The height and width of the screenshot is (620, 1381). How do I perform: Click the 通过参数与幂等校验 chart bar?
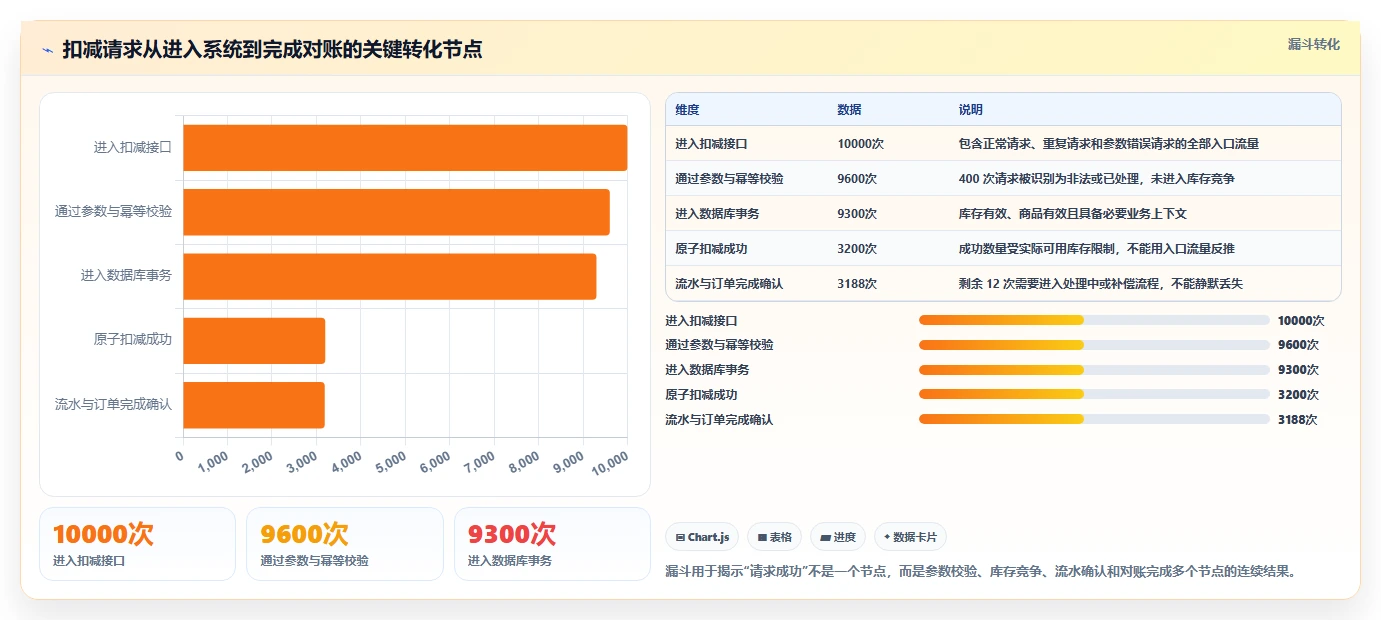point(396,212)
